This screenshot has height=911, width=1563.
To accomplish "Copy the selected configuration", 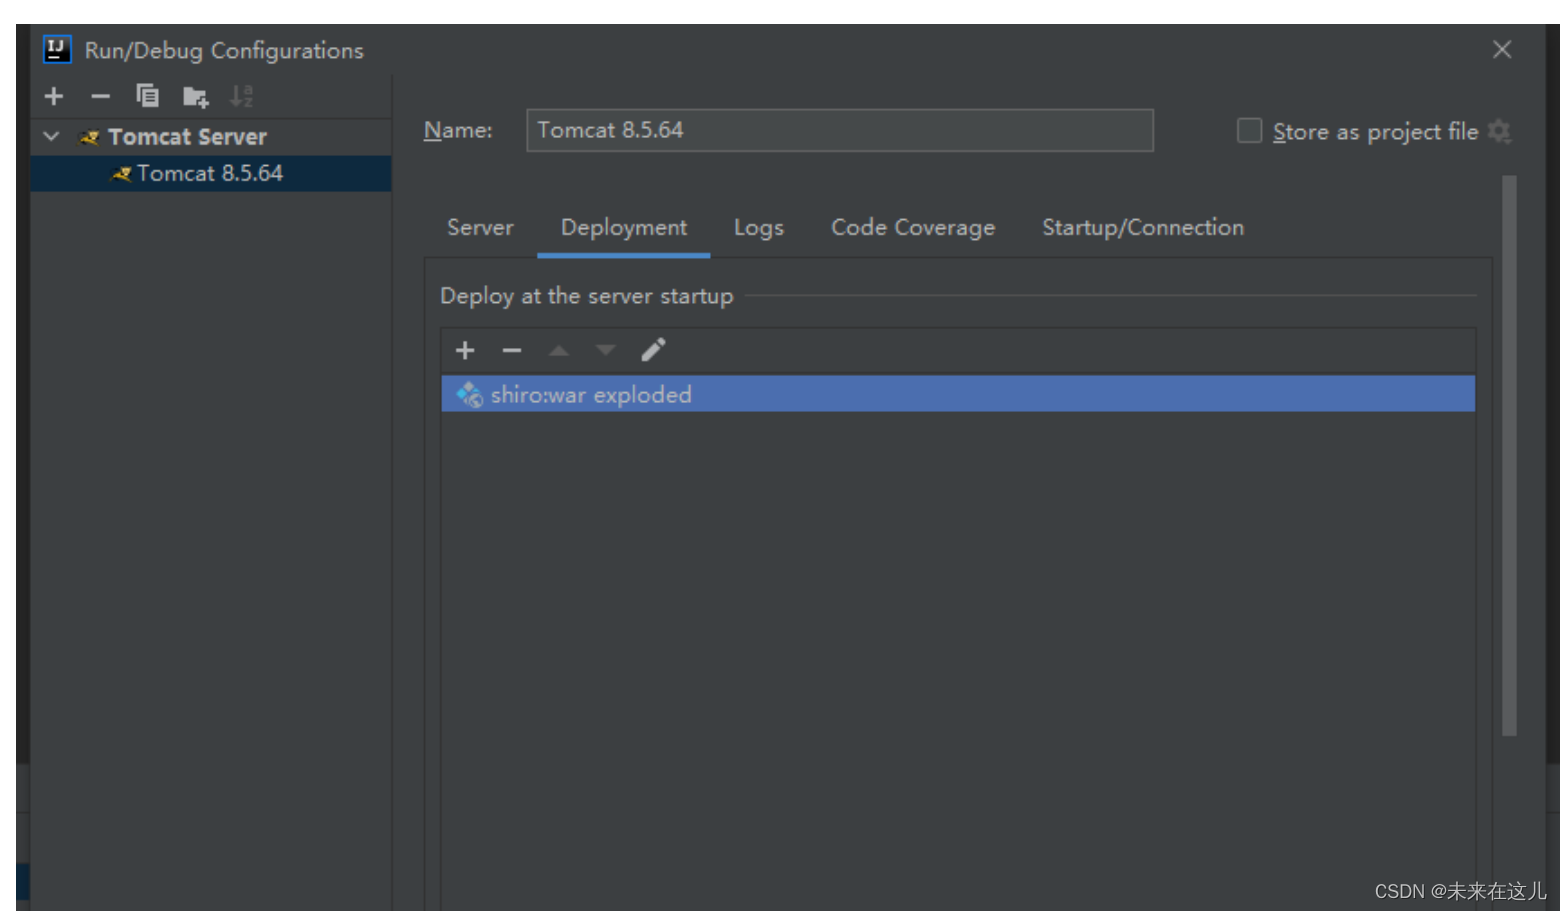I will coord(147,96).
